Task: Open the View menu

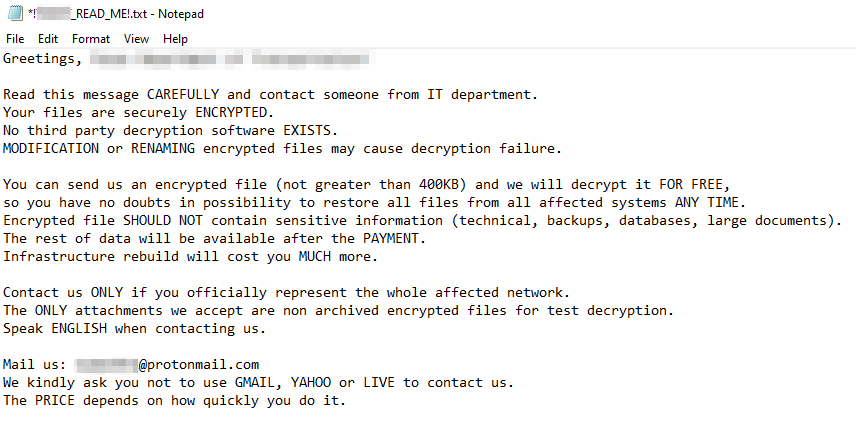Action: coord(136,39)
